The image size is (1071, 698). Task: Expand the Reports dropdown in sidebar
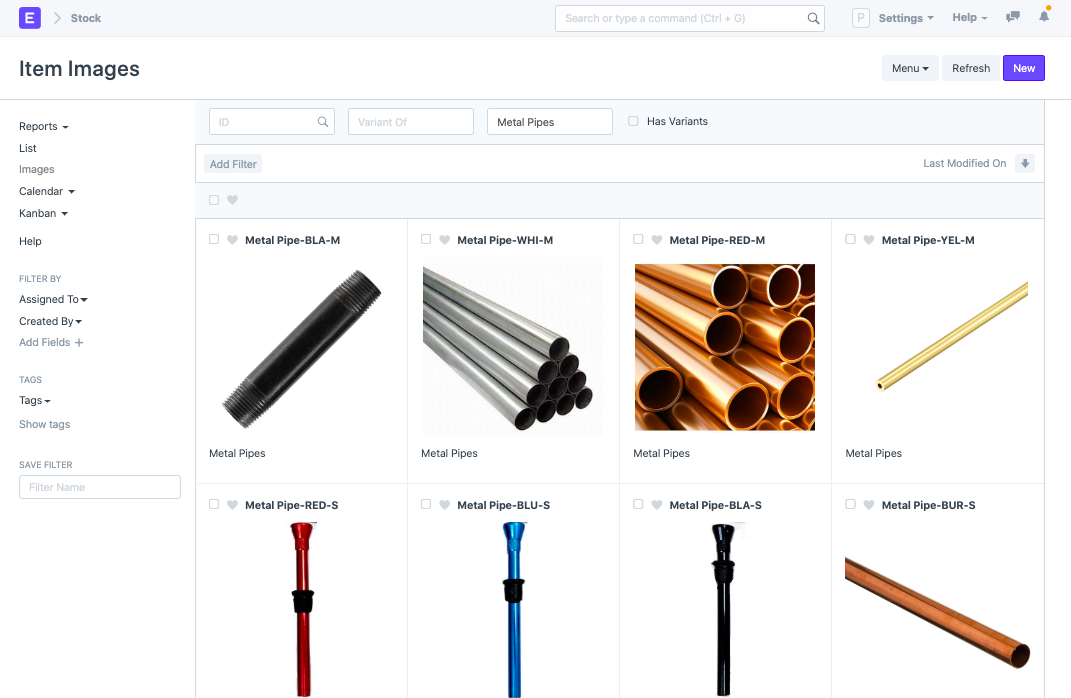44,126
